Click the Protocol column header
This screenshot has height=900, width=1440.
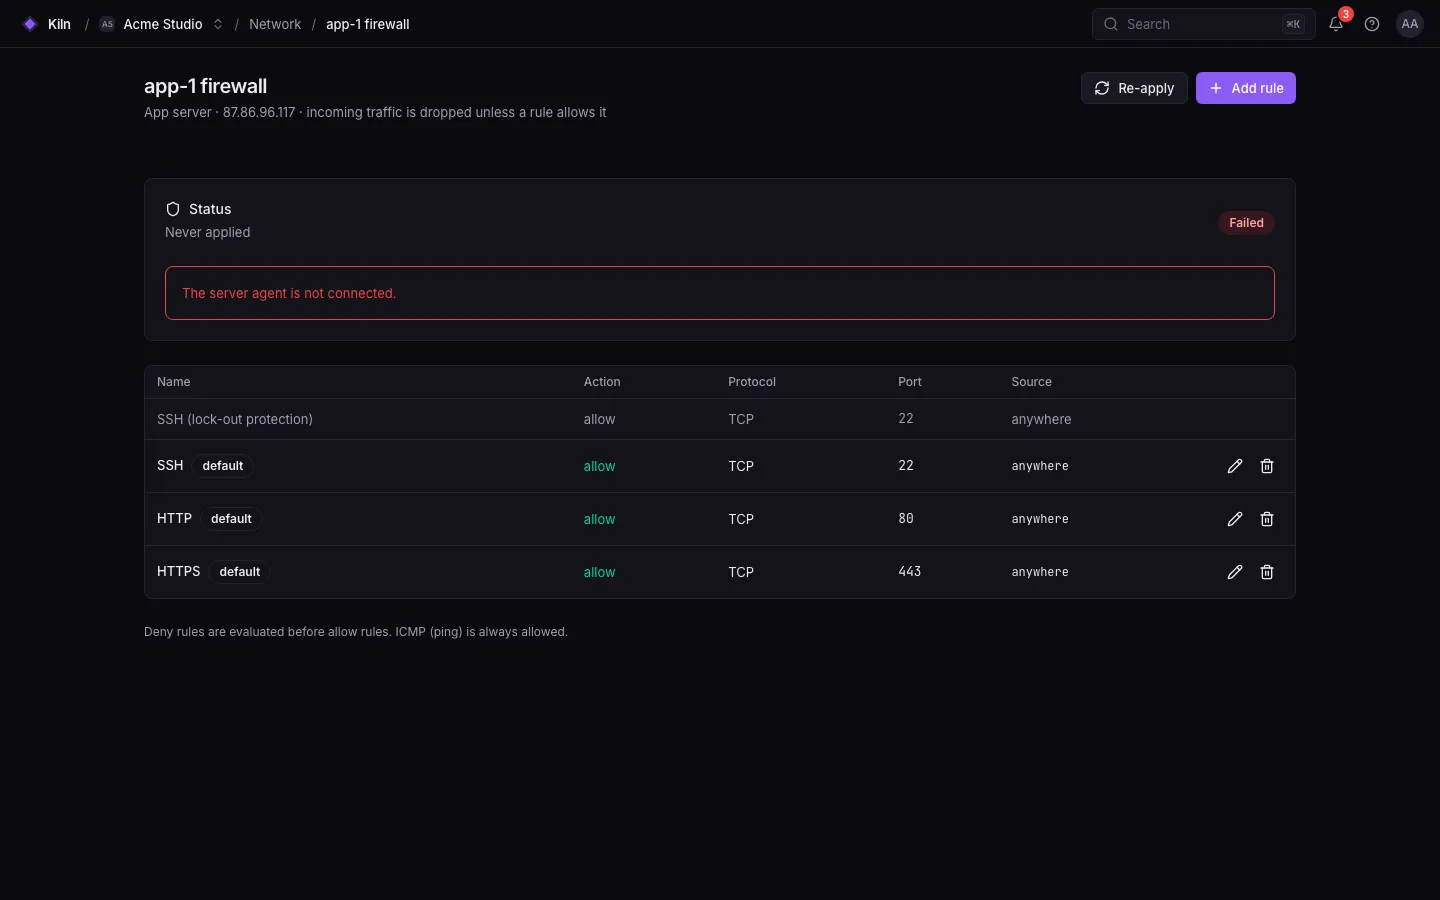click(x=752, y=382)
